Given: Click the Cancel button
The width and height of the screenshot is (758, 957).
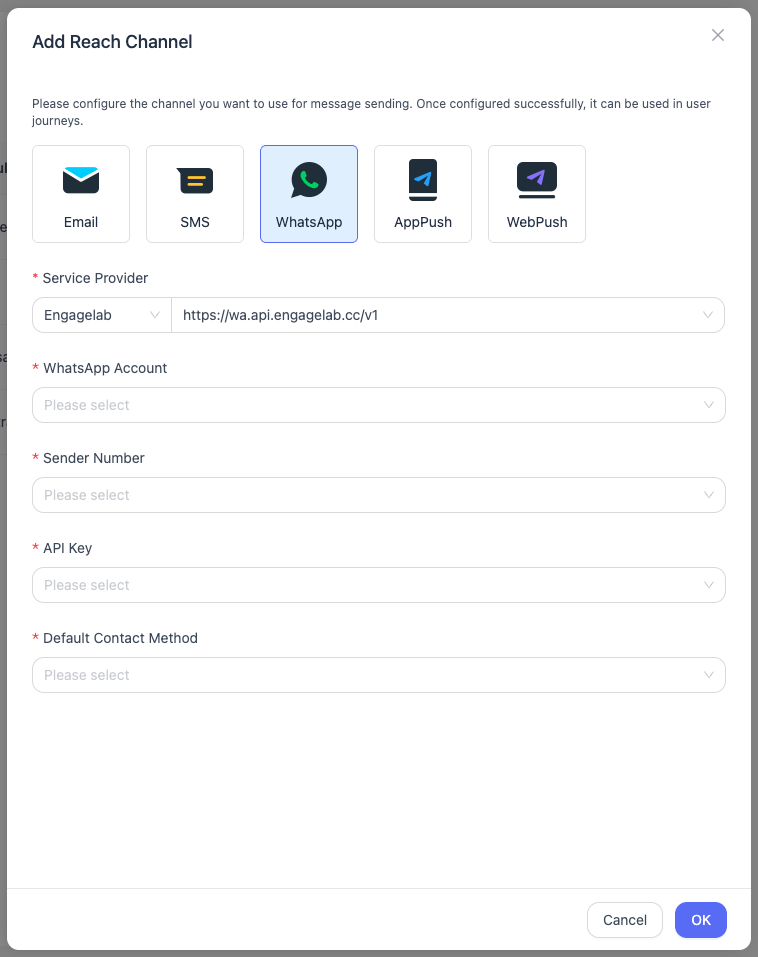Looking at the screenshot, I should click(x=625, y=920).
